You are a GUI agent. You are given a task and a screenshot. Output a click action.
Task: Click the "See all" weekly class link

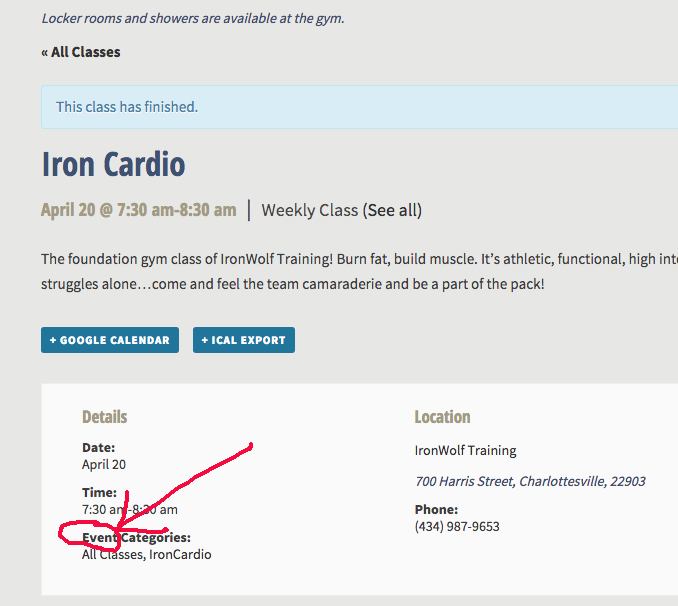(392, 210)
